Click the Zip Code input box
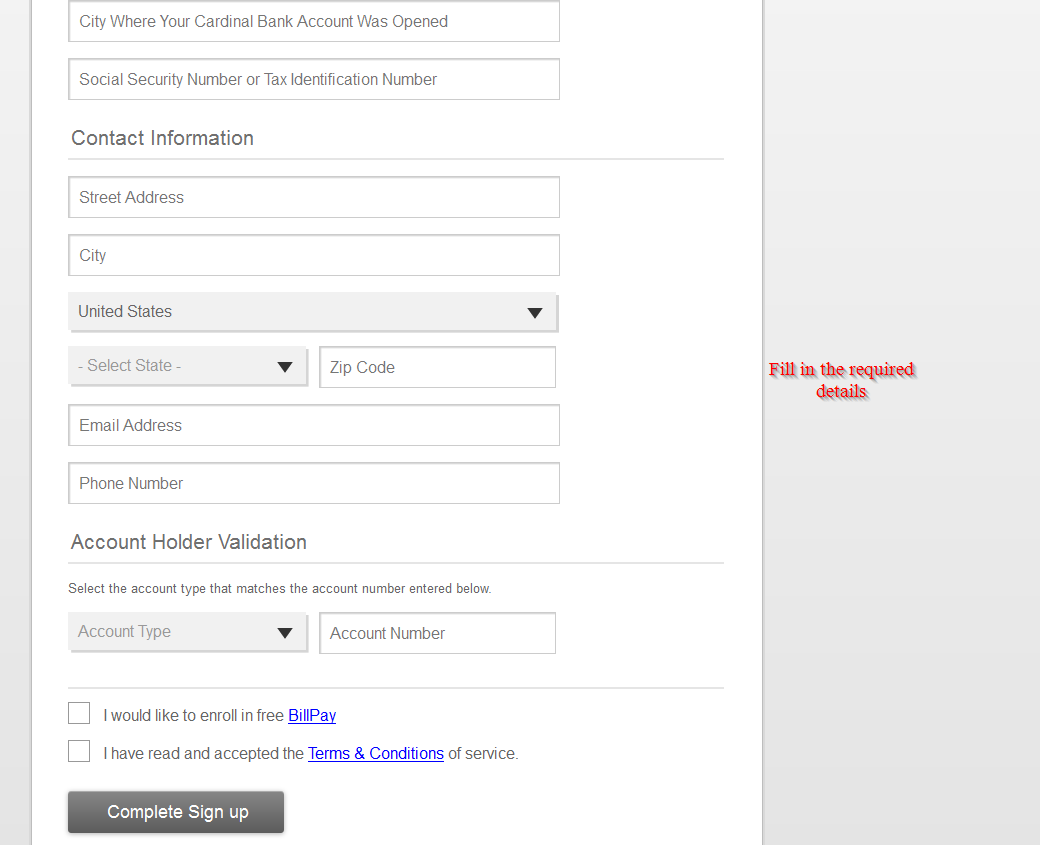This screenshot has height=845, width=1040. coord(437,368)
